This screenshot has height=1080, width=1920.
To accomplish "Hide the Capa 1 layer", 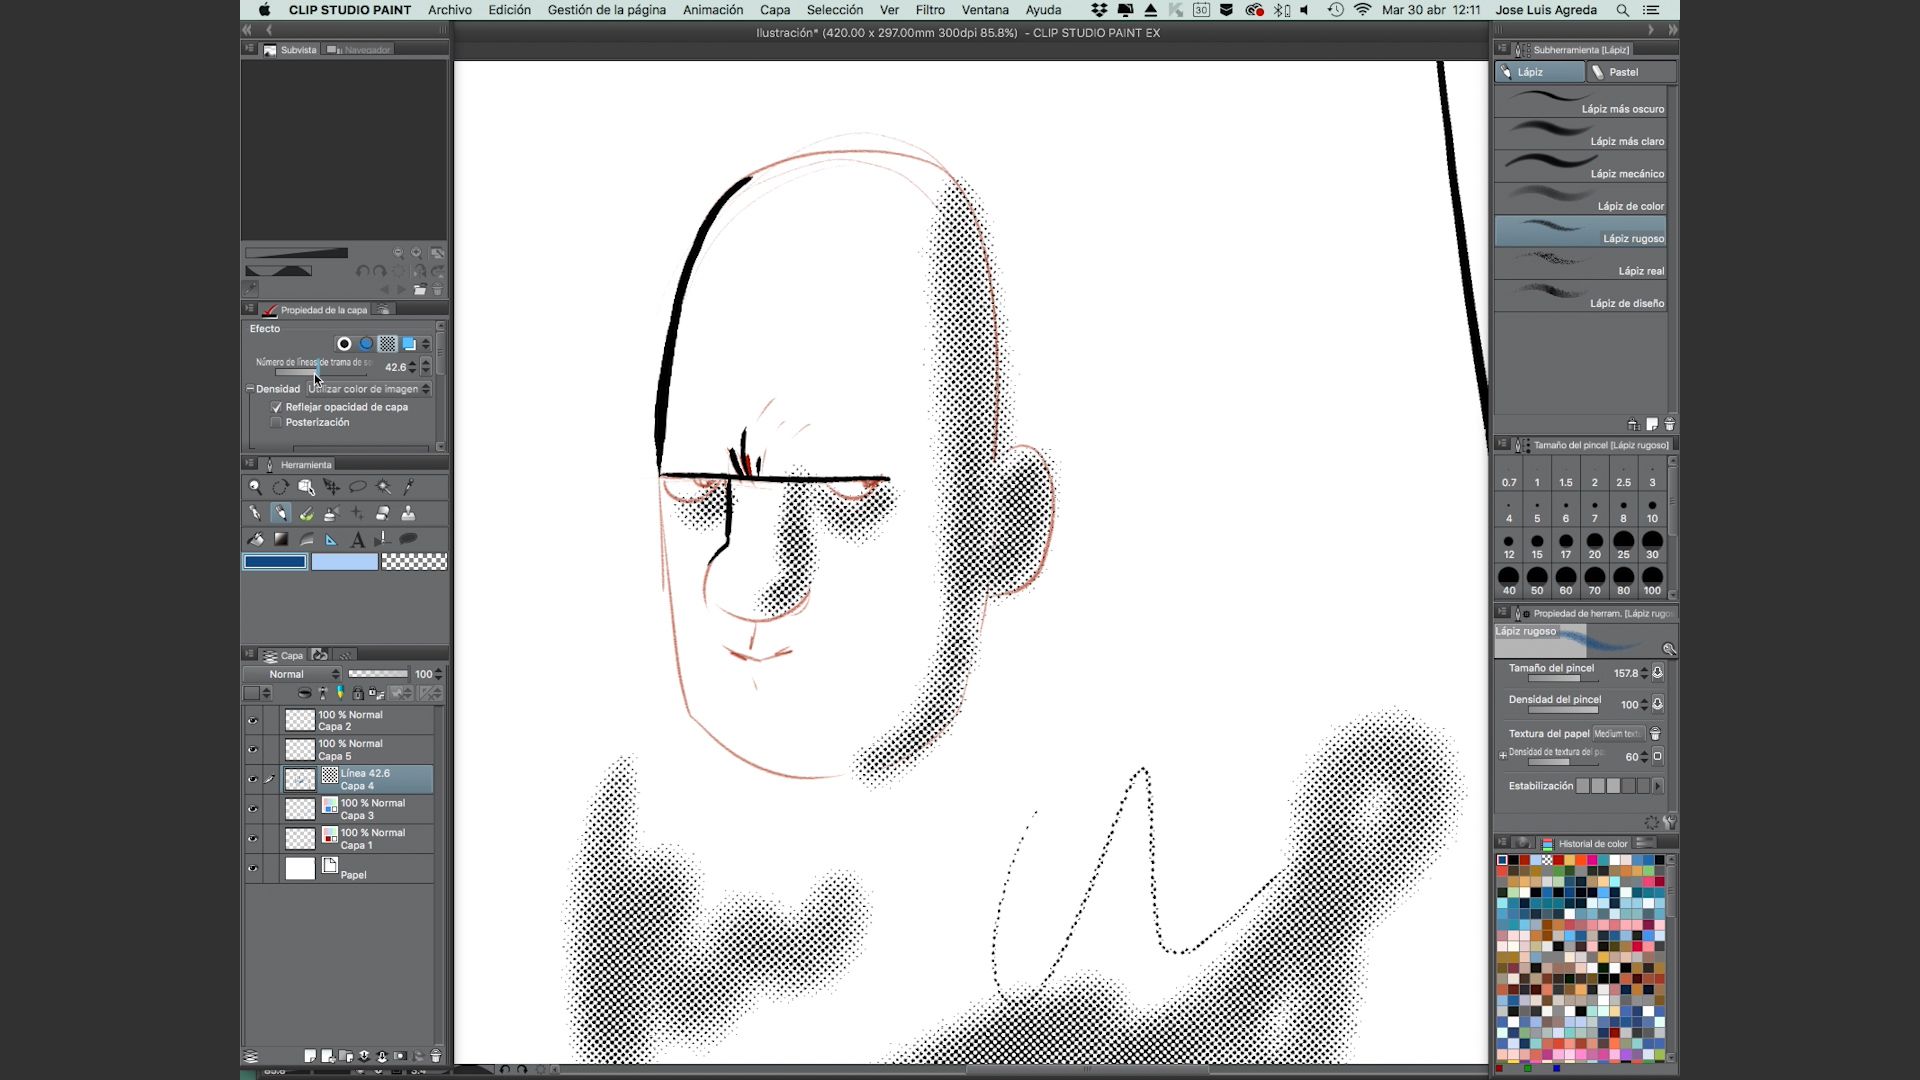I will pyautogui.click(x=253, y=838).
